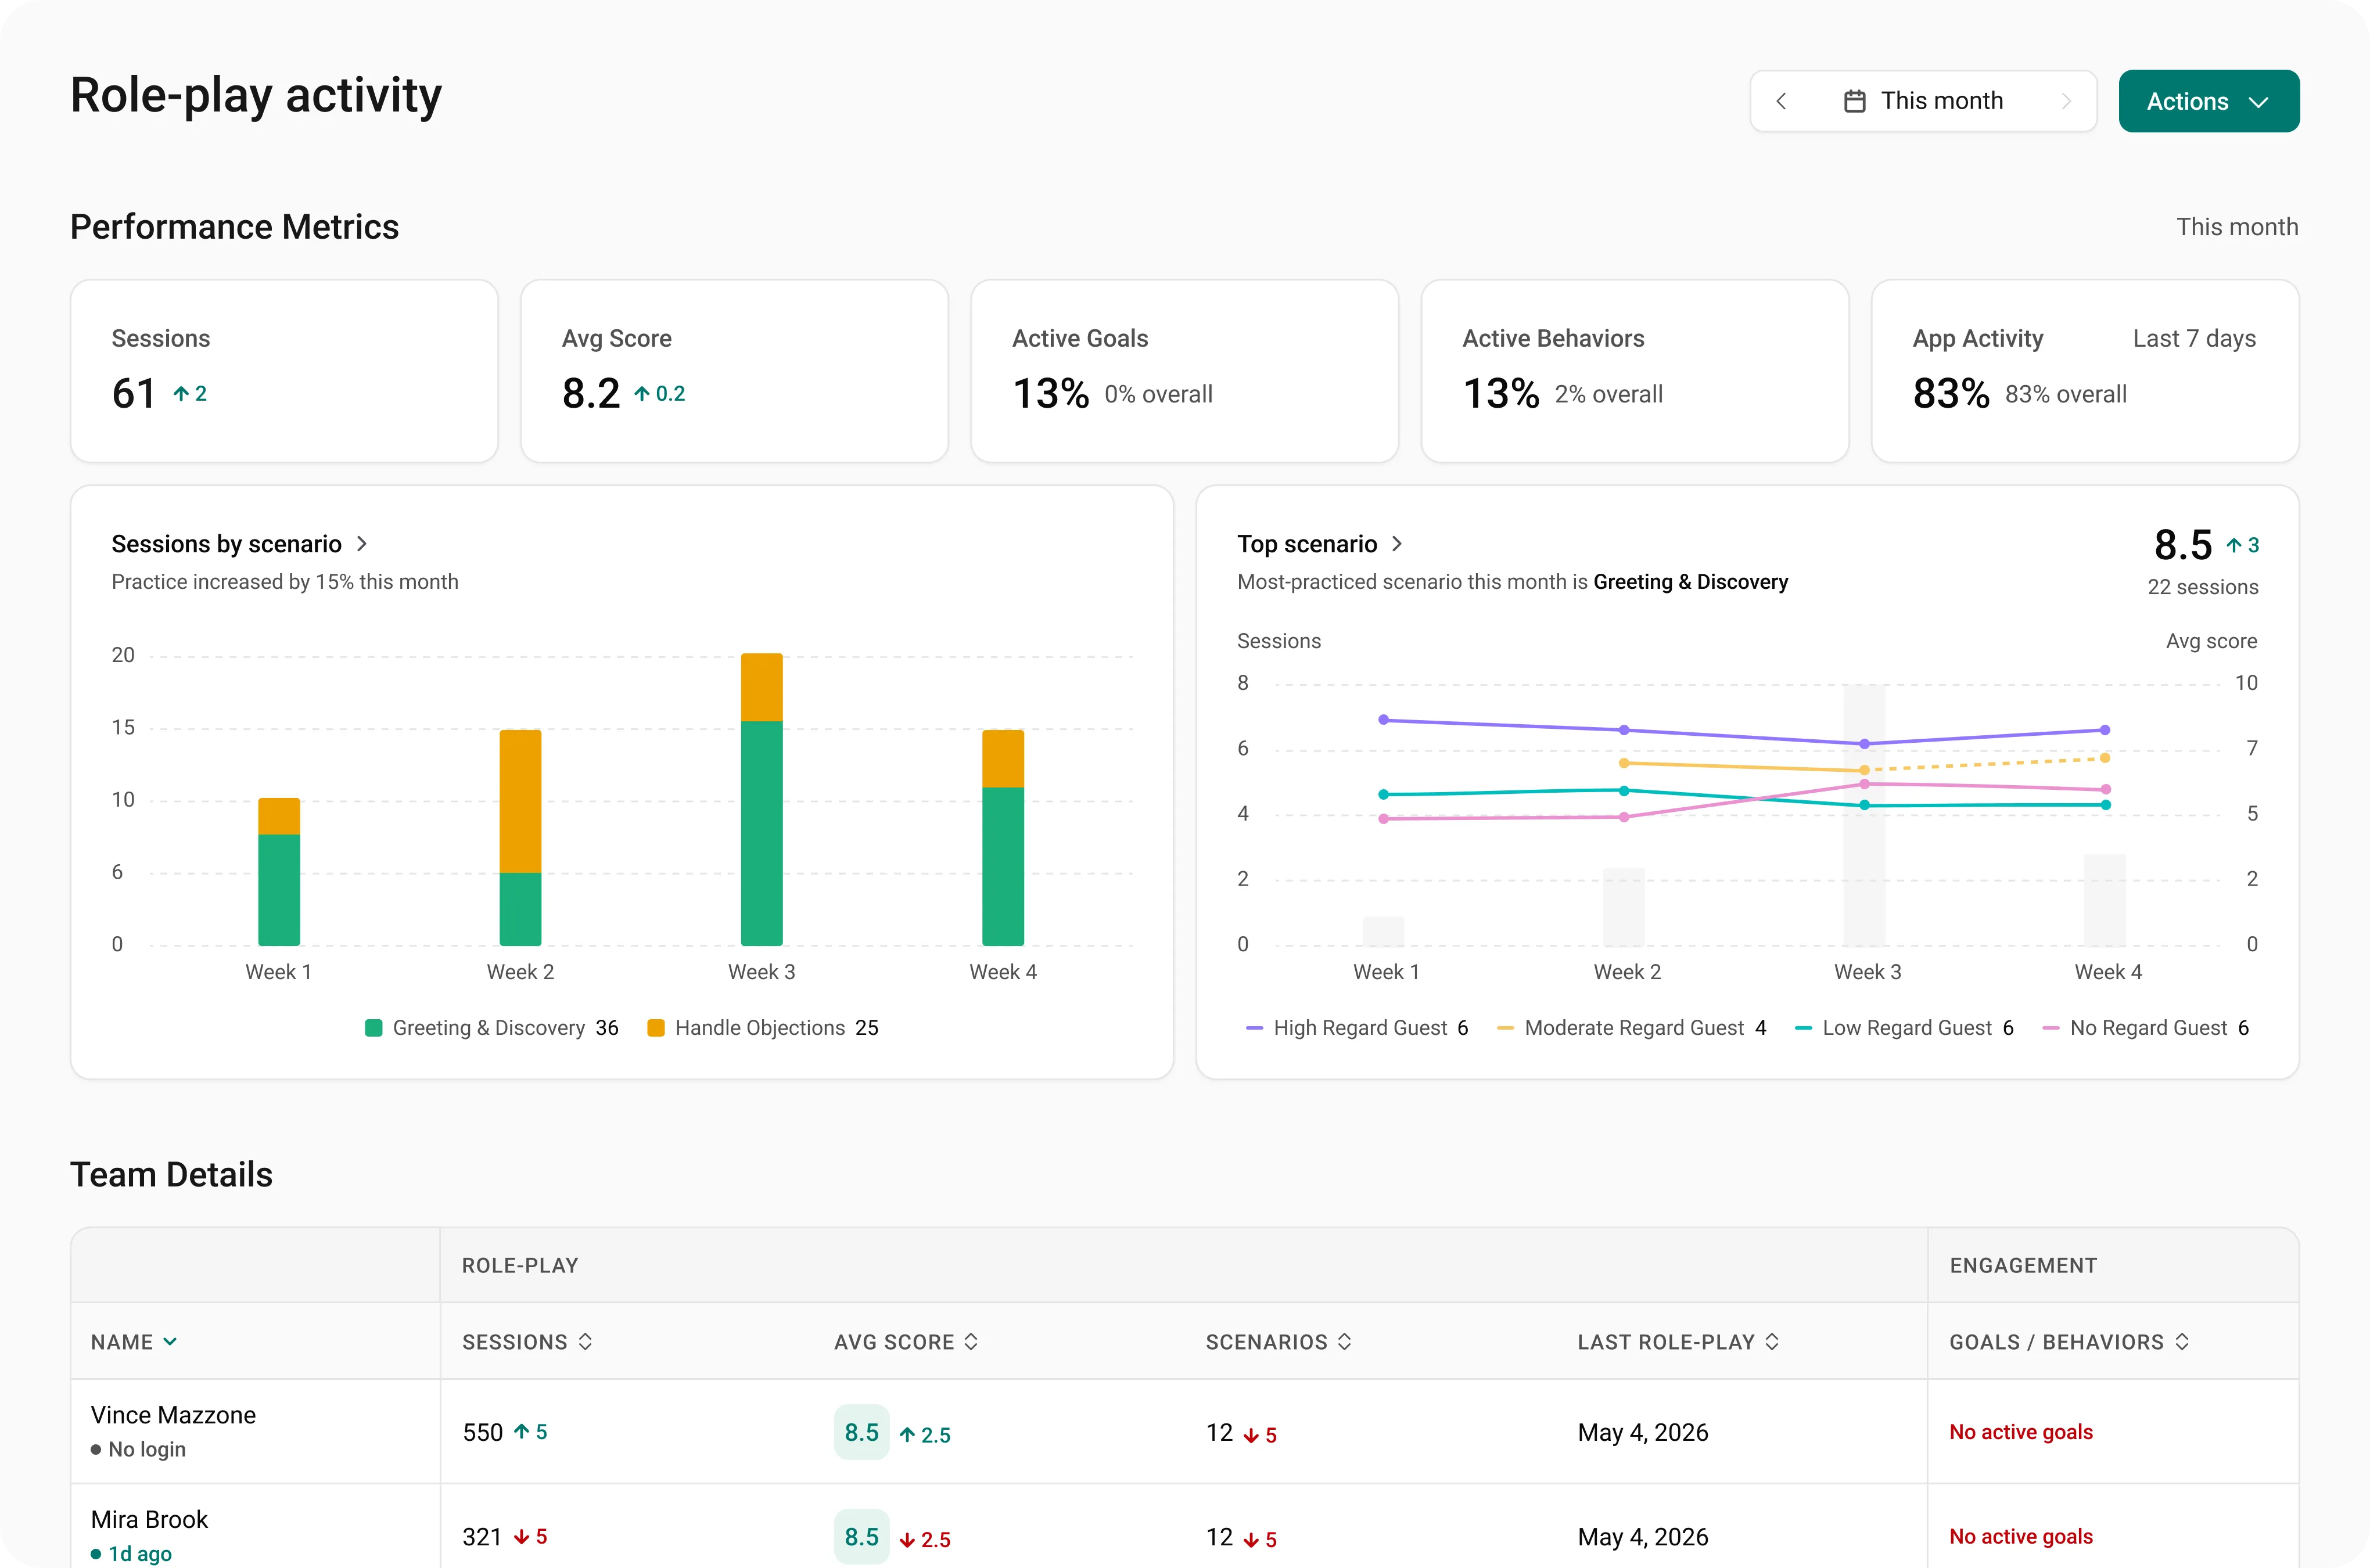This screenshot has height=1568, width=2370.
Task: Click Mira Brook's 8.5 score badge
Action: tap(861, 1537)
